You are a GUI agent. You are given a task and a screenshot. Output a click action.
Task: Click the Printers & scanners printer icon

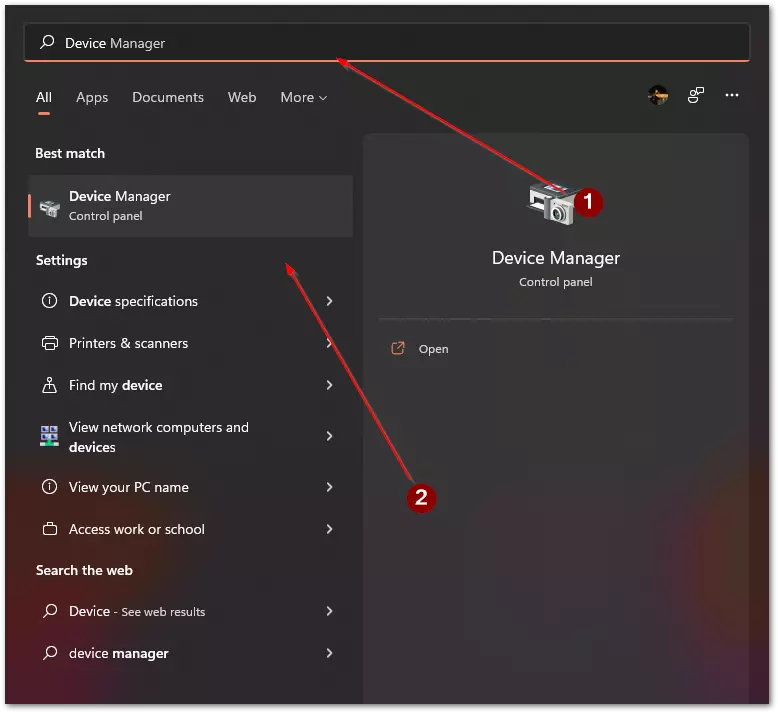click(x=50, y=343)
